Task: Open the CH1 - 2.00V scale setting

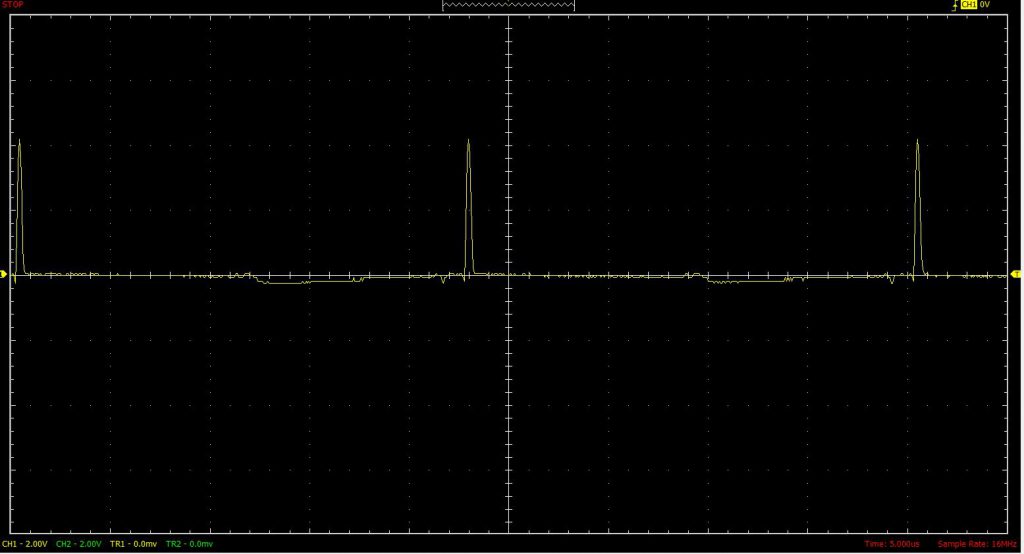Action: [x=25, y=544]
